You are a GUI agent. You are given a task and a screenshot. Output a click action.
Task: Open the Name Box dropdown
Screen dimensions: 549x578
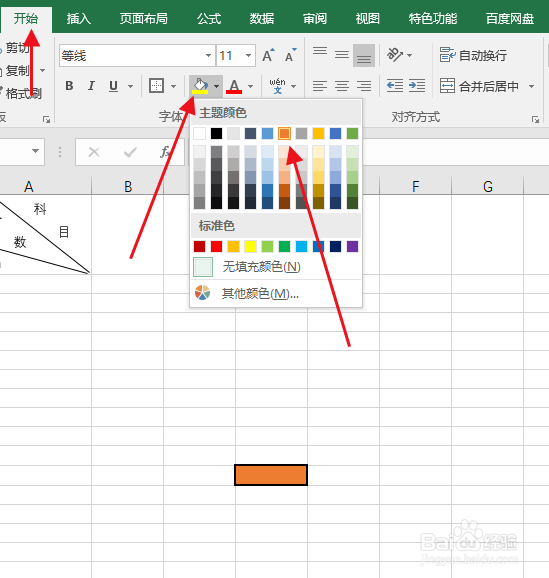35,151
